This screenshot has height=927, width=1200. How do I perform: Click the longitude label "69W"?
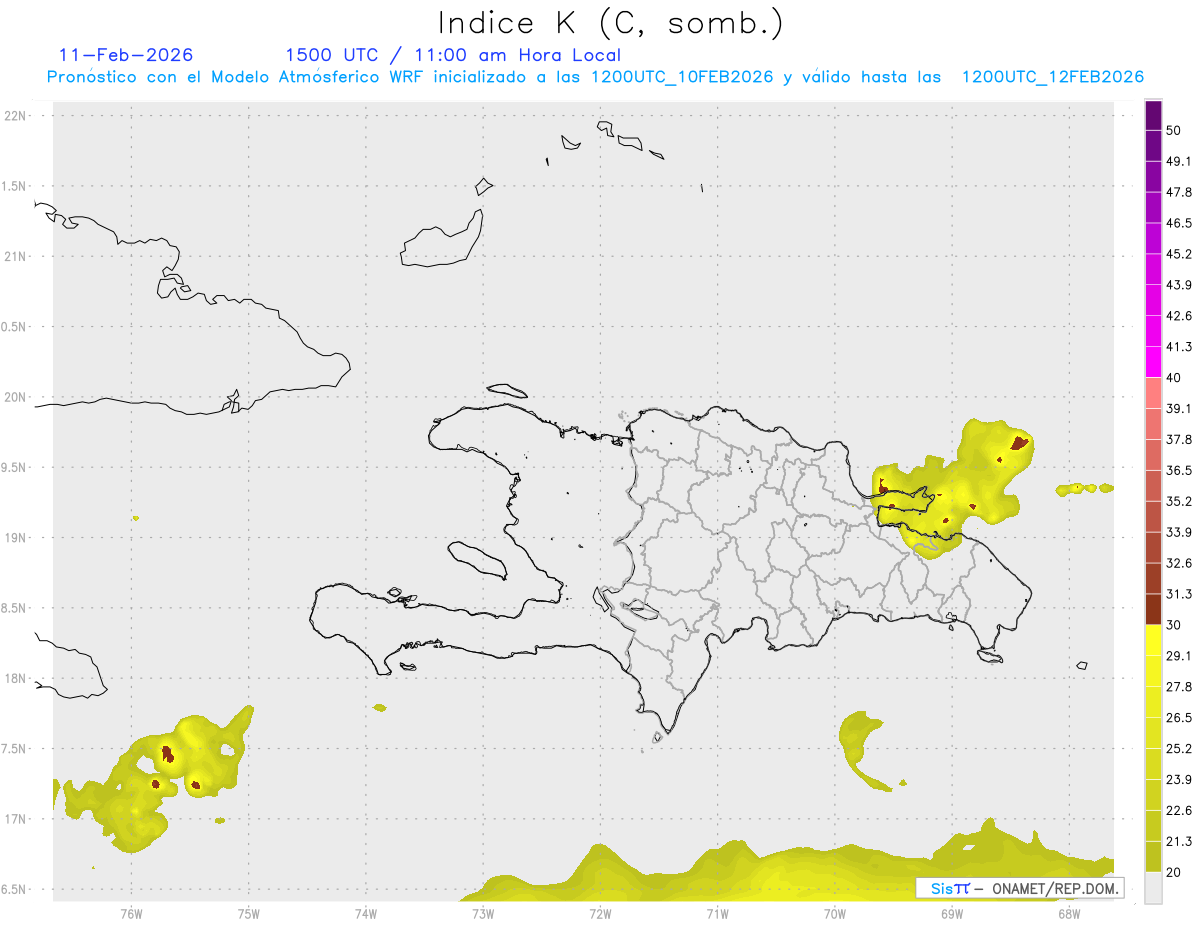click(952, 914)
